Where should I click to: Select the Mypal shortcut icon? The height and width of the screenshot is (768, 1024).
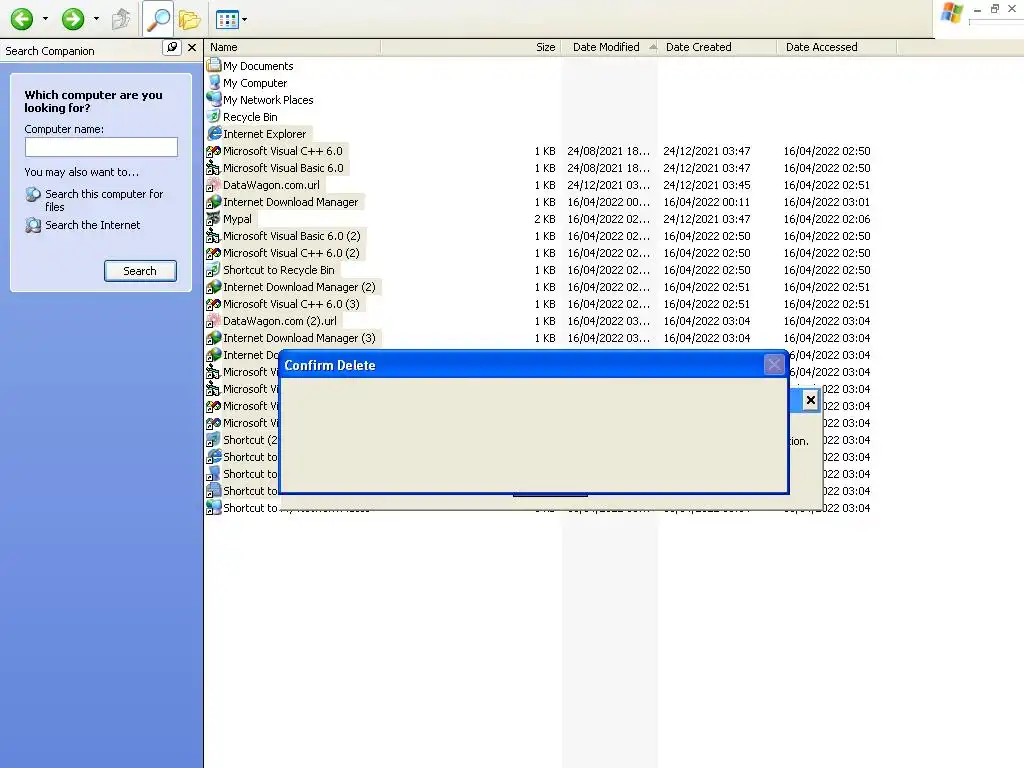coord(214,219)
